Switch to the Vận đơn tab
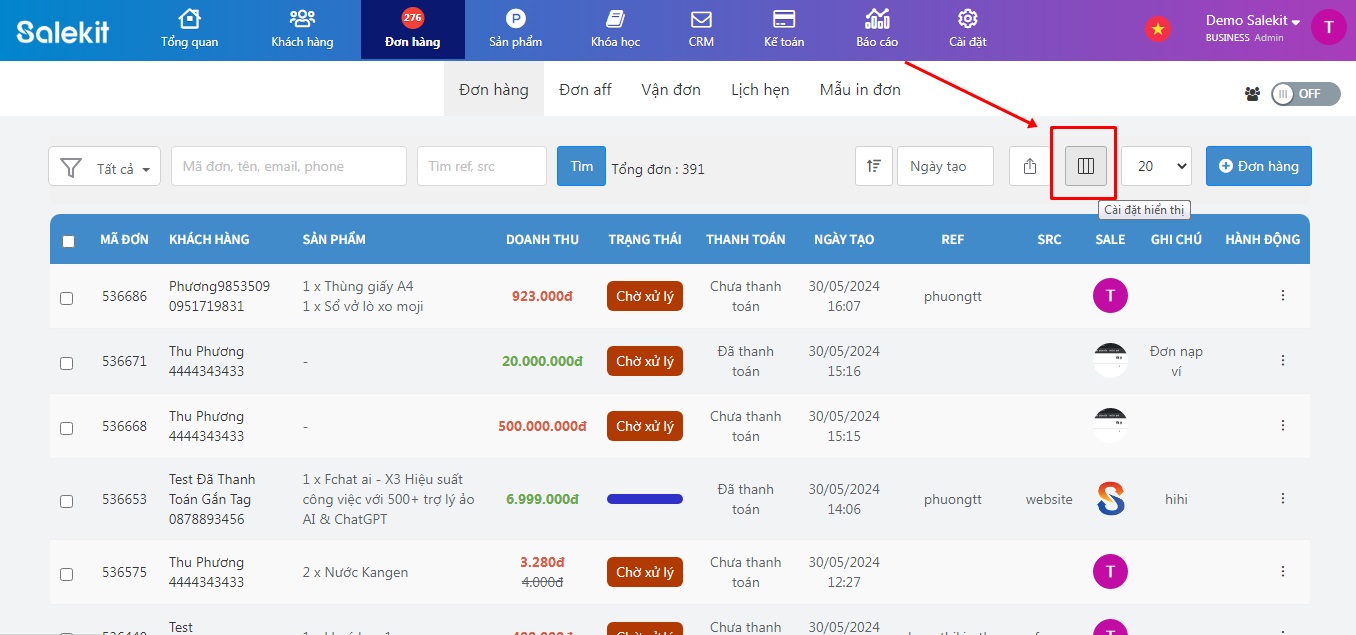 coord(671,90)
